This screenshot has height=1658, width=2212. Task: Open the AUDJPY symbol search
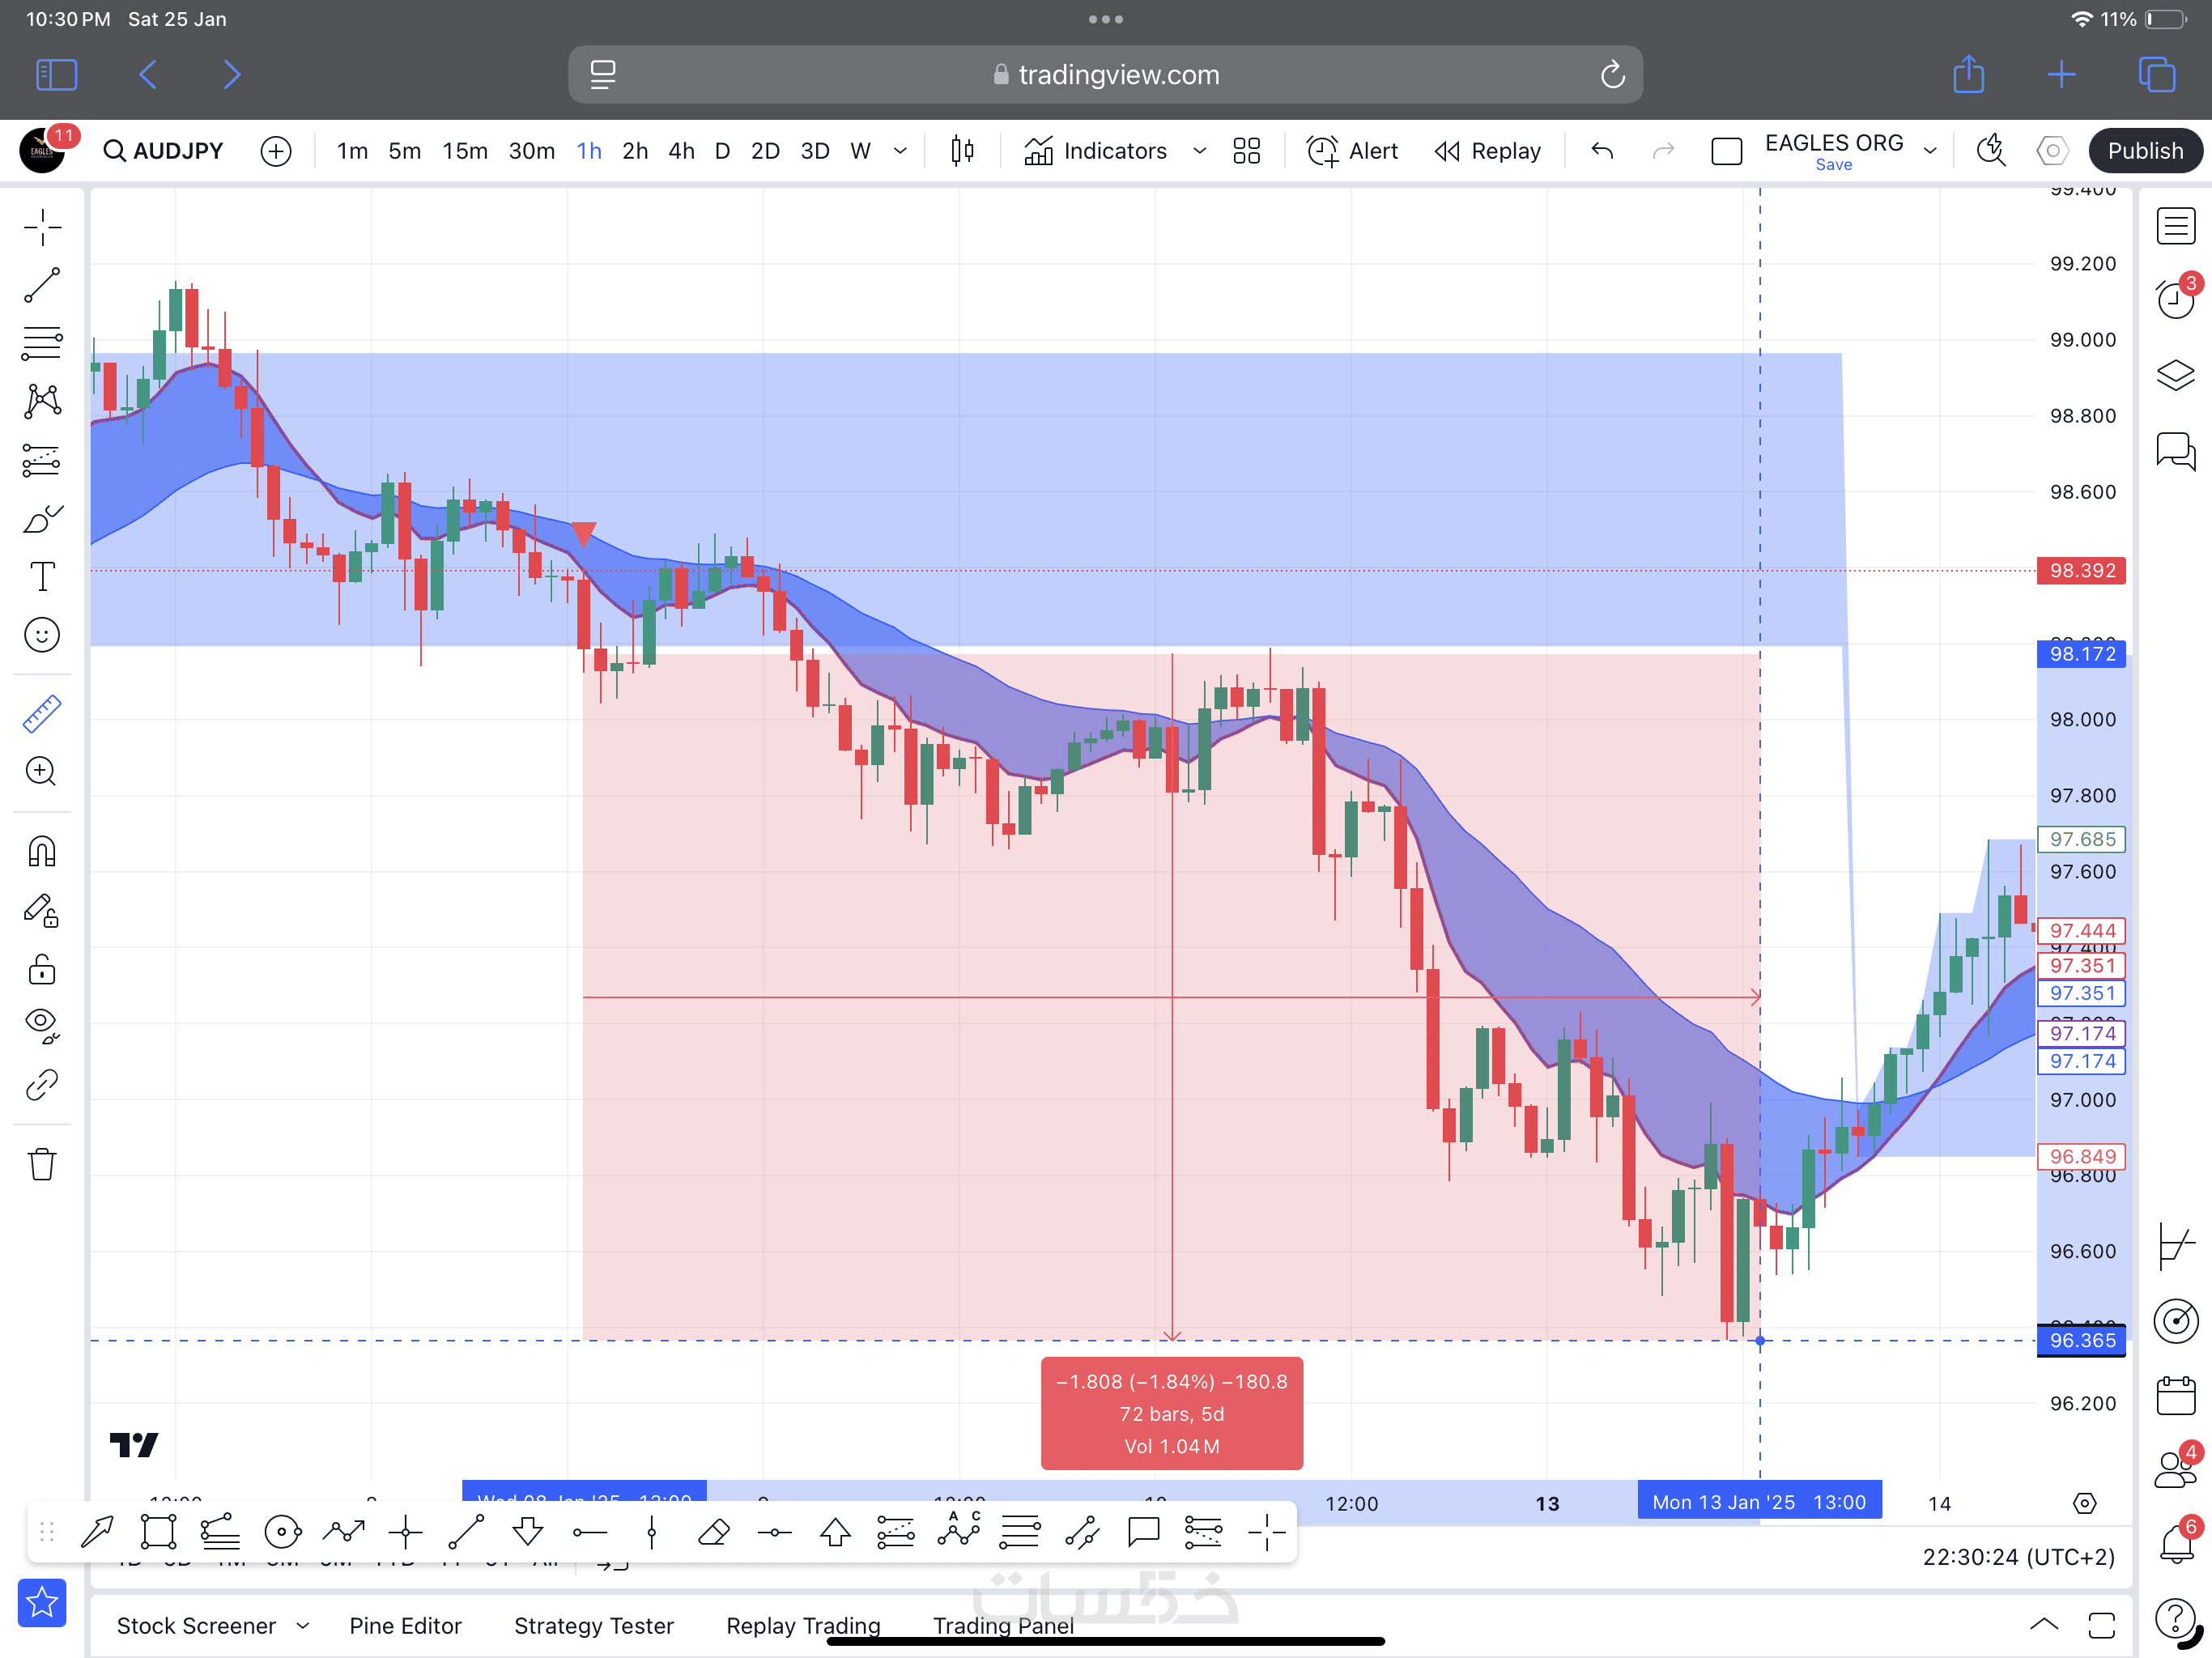(164, 151)
